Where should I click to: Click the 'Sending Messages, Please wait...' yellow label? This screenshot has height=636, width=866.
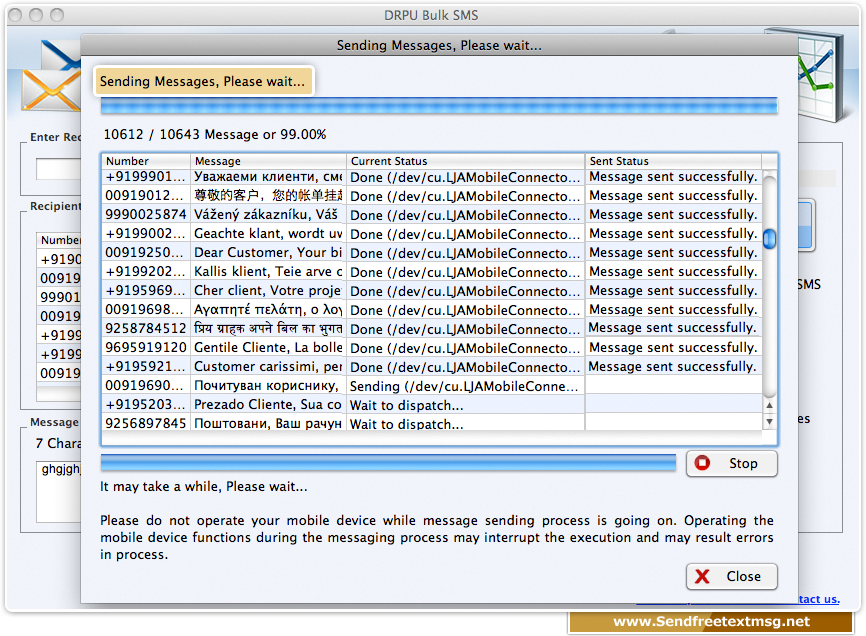point(203,81)
